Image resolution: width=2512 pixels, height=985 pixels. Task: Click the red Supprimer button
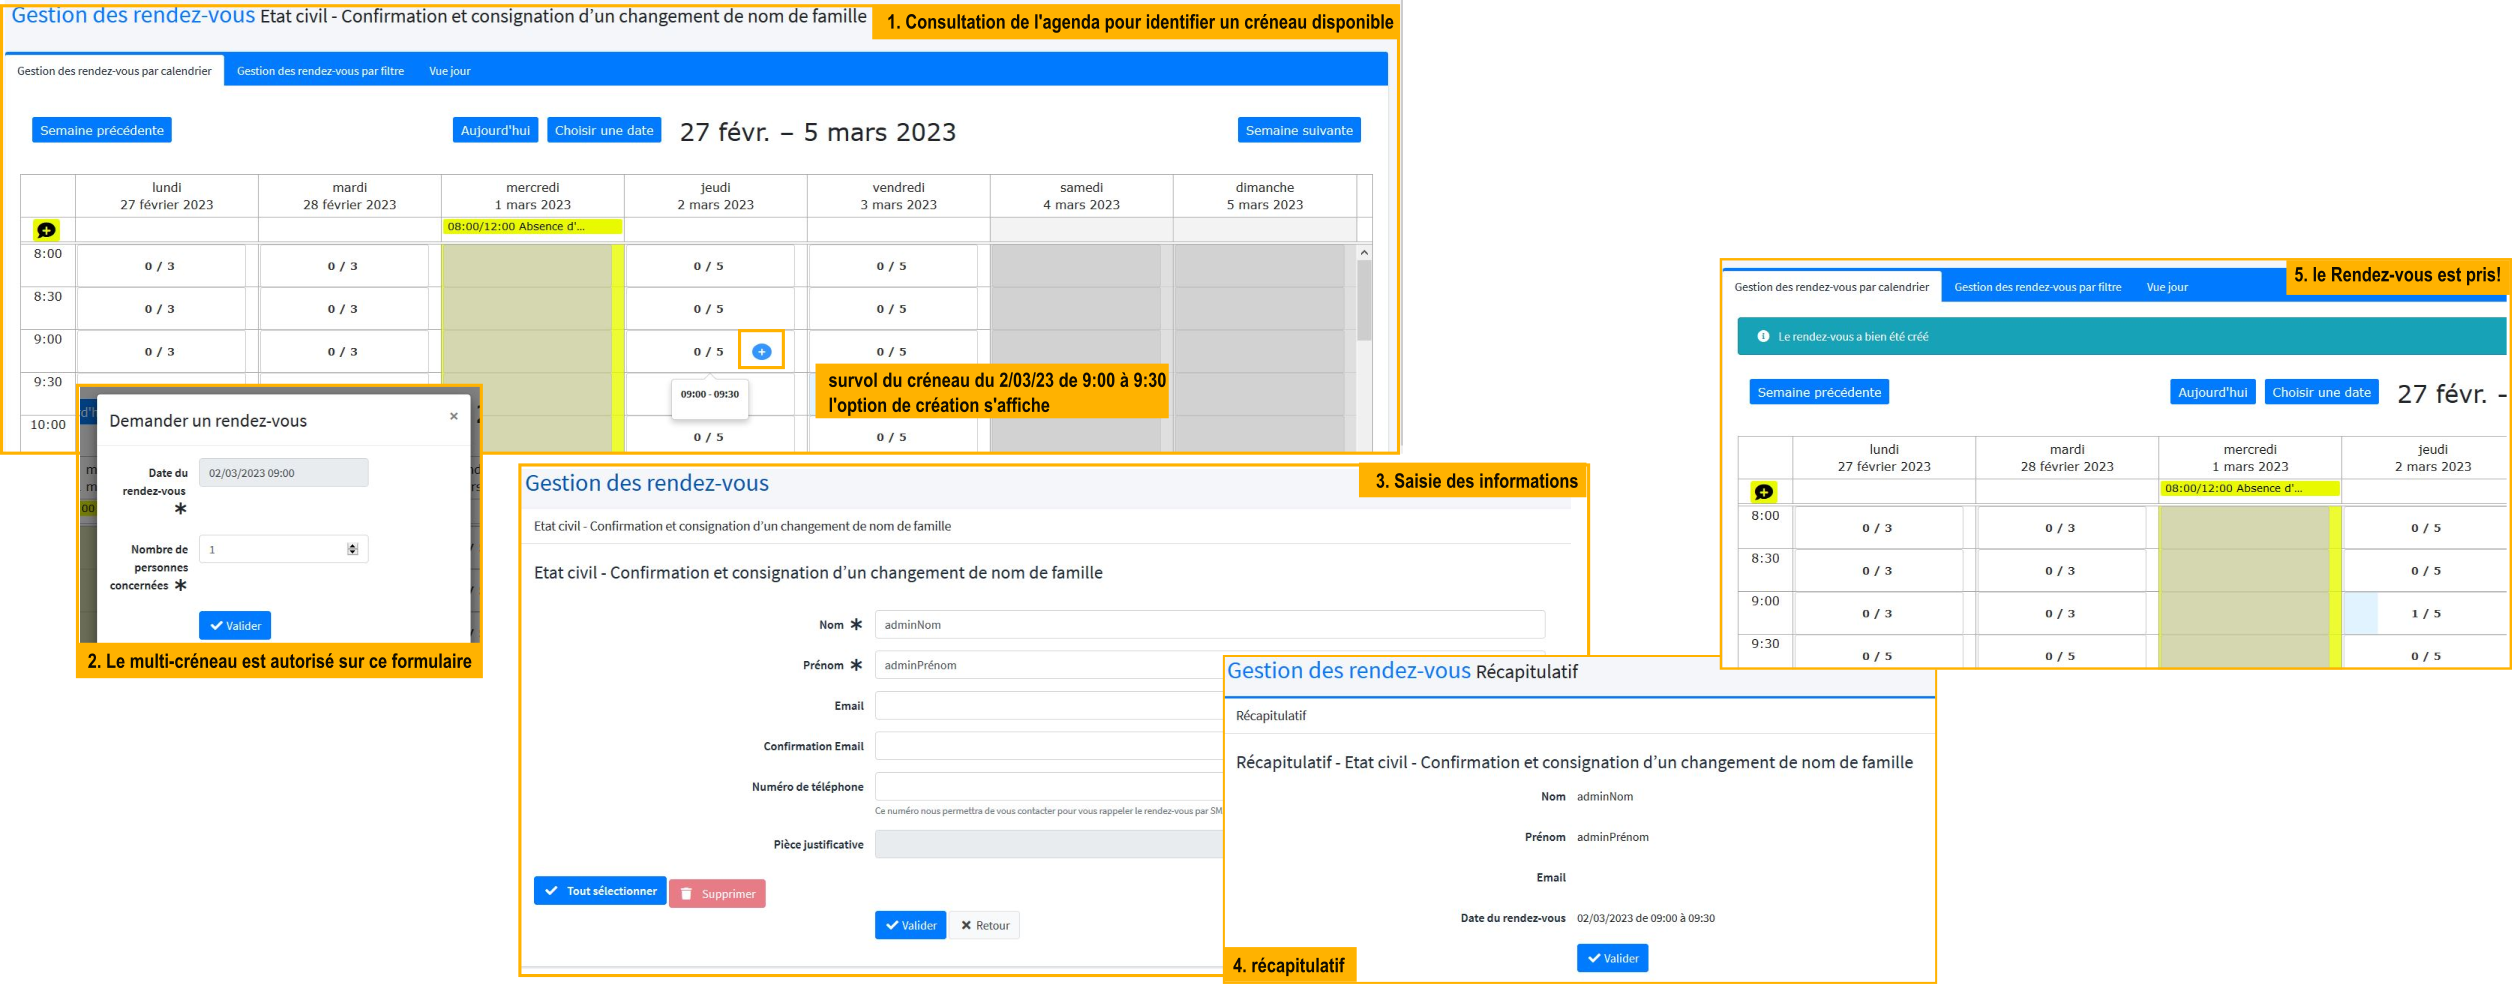(717, 894)
